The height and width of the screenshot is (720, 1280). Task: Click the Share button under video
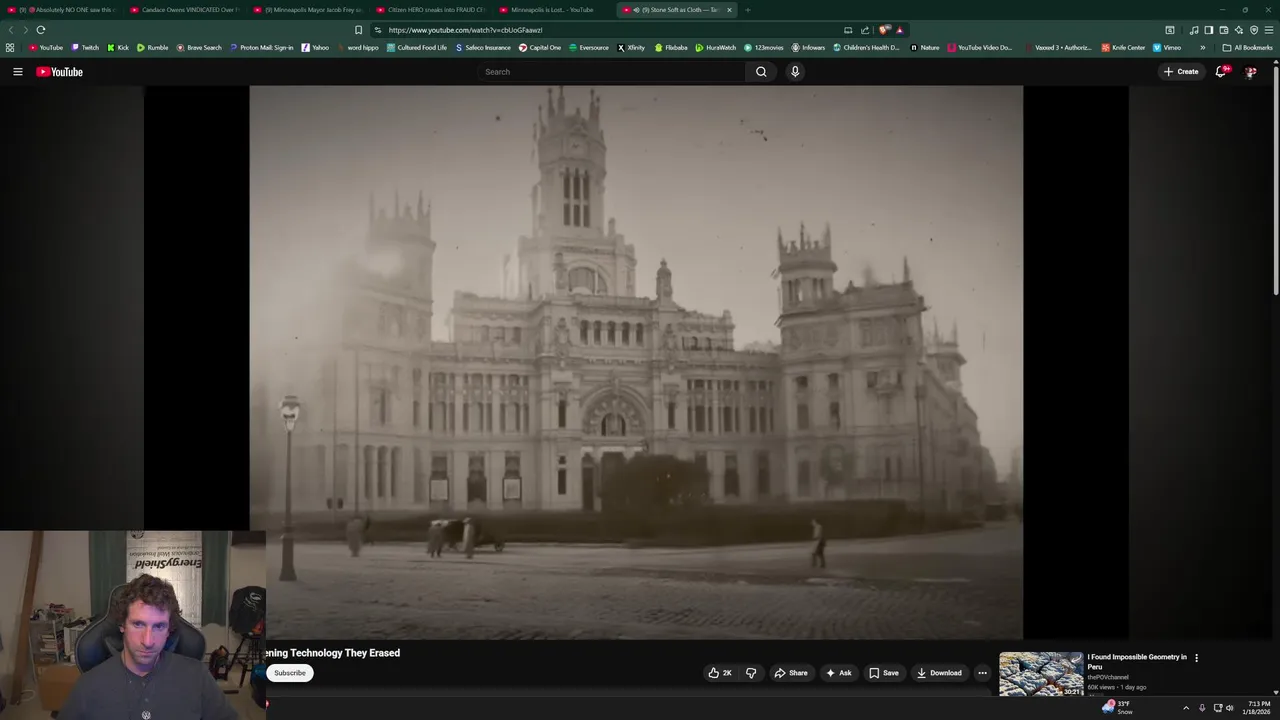click(x=790, y=673)
